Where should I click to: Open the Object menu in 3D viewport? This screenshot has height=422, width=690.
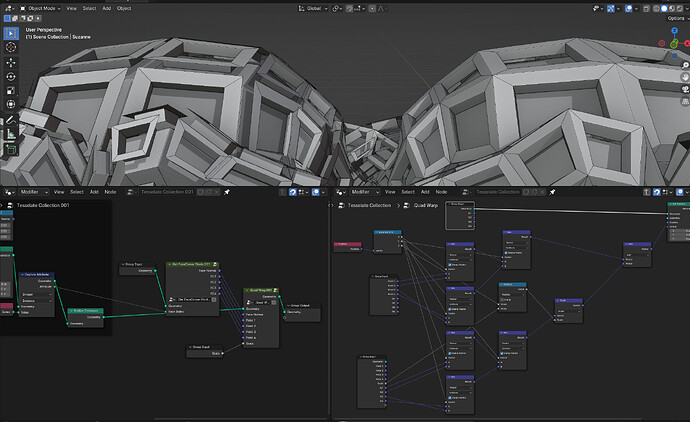124,8
